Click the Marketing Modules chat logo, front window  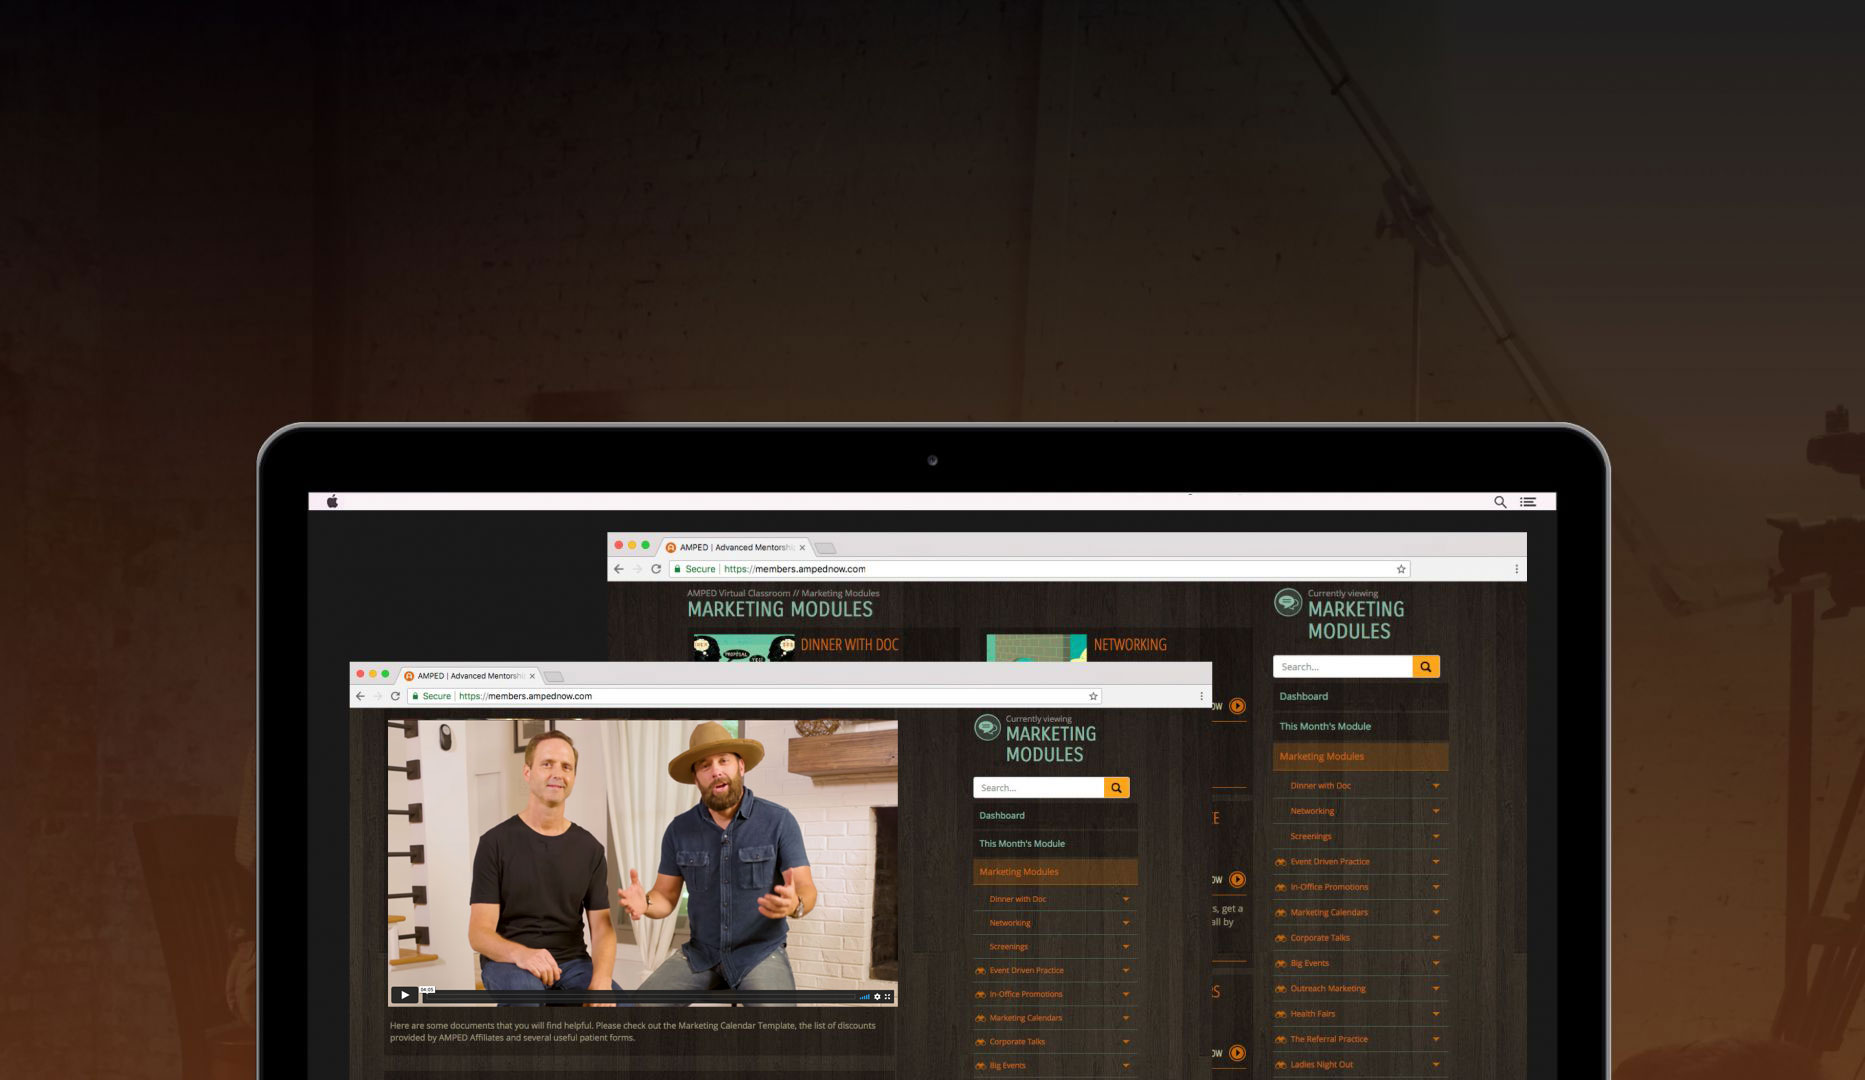pos(987,727)
